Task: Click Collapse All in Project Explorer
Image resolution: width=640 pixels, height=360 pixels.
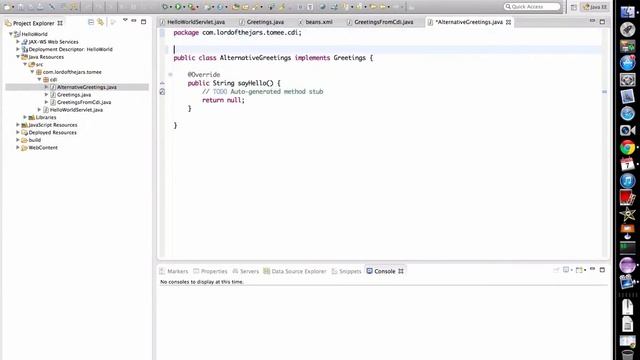Action: (x=91, y=22)
